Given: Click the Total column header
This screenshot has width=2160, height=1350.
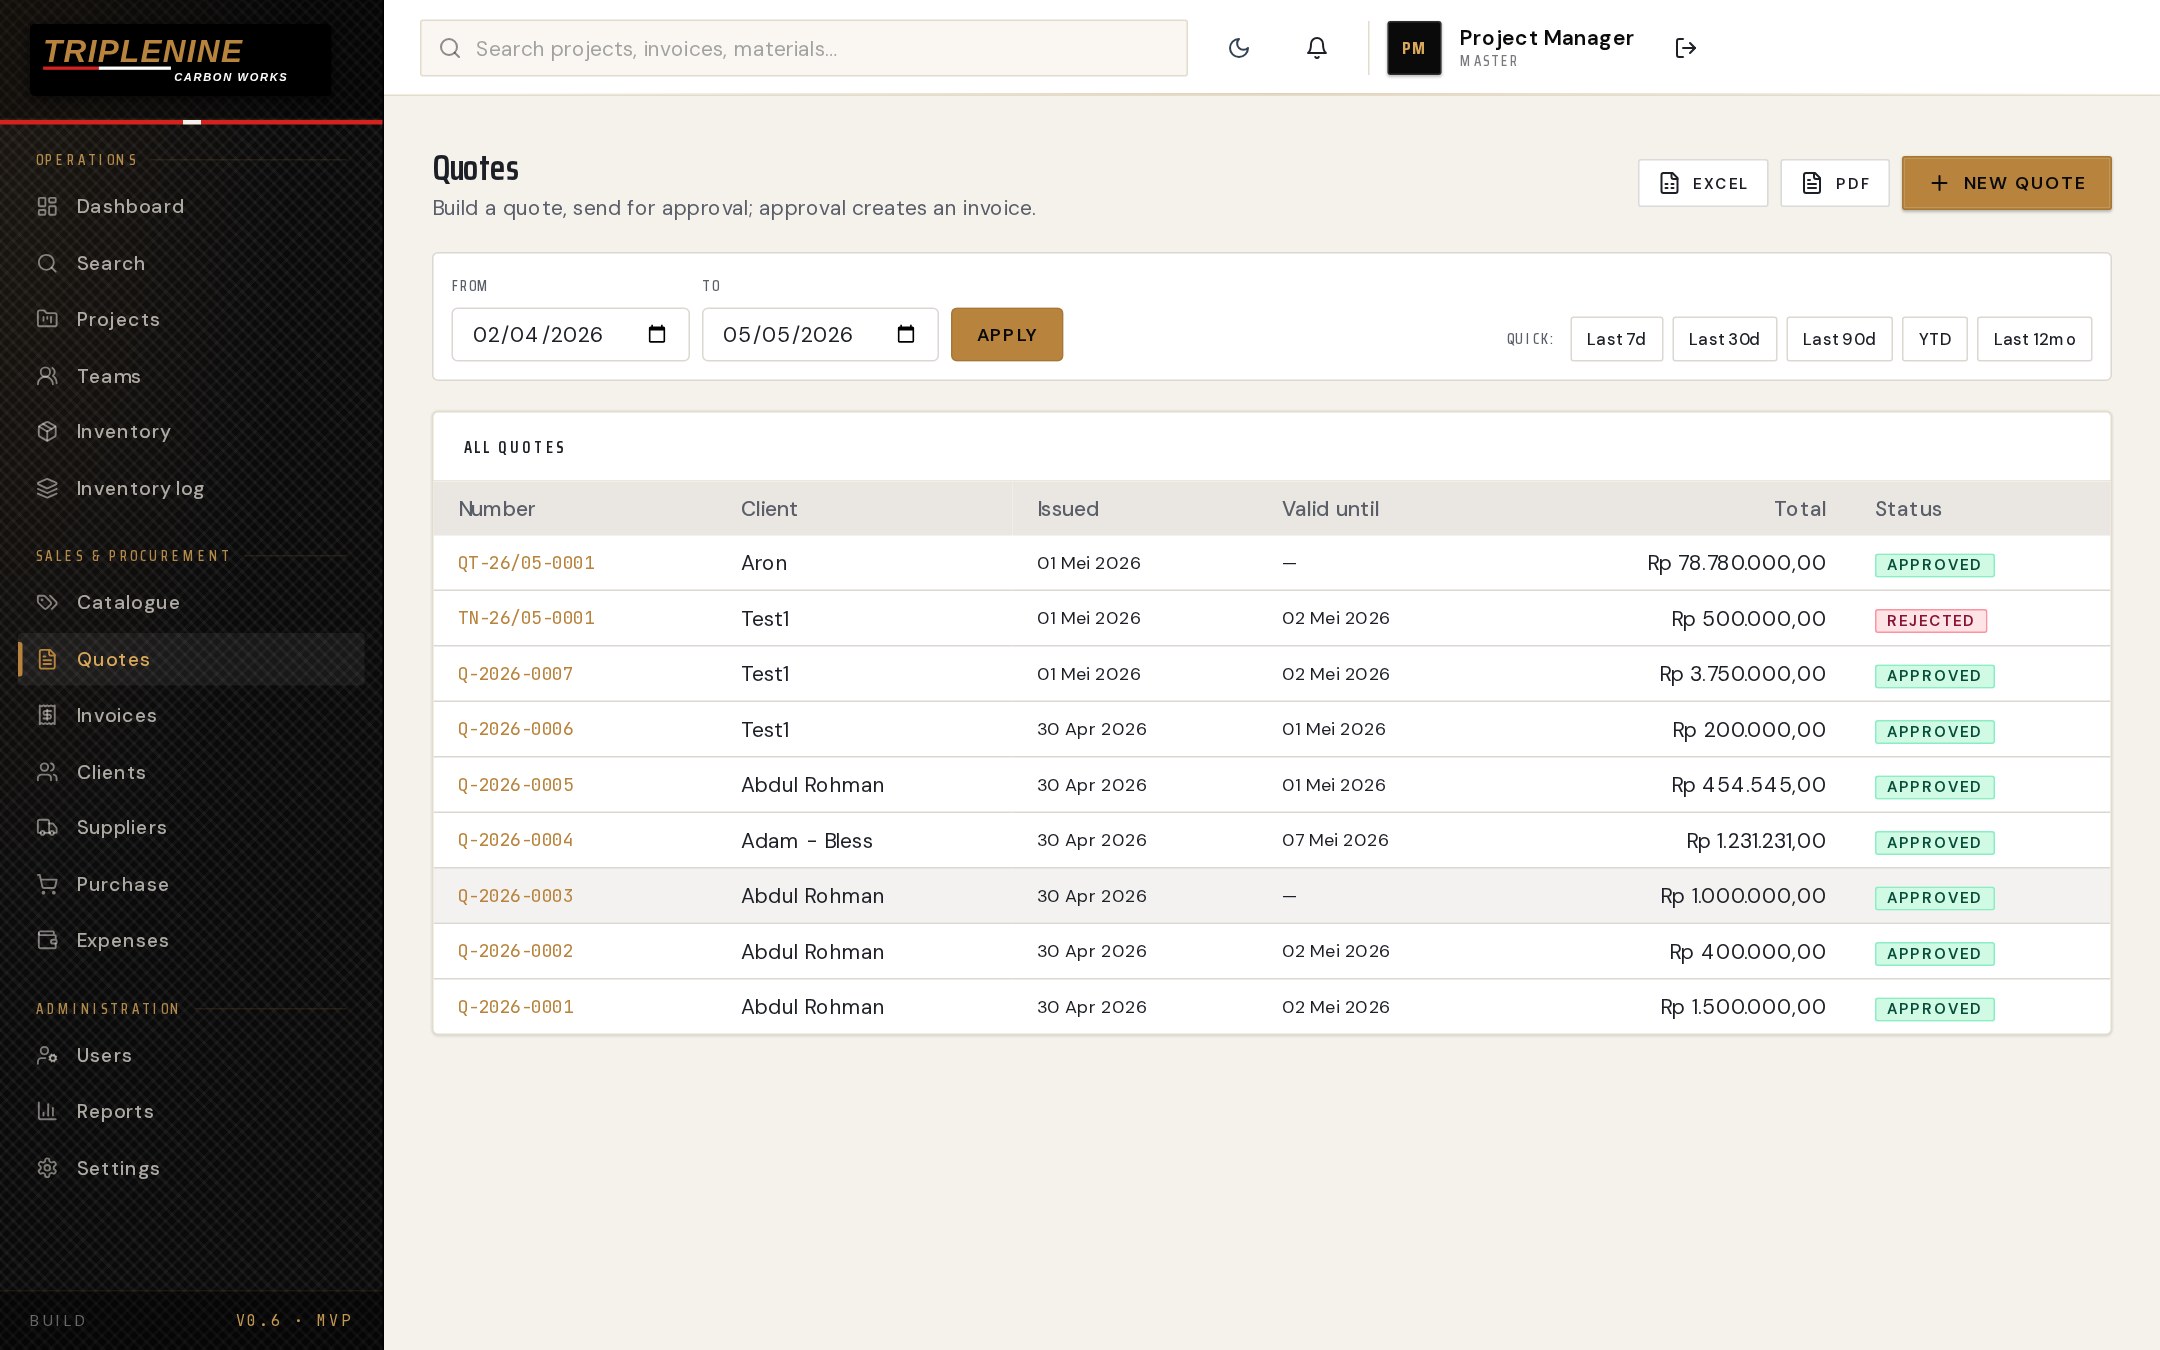Looking at the screenshot, I should coord(1800,509).
